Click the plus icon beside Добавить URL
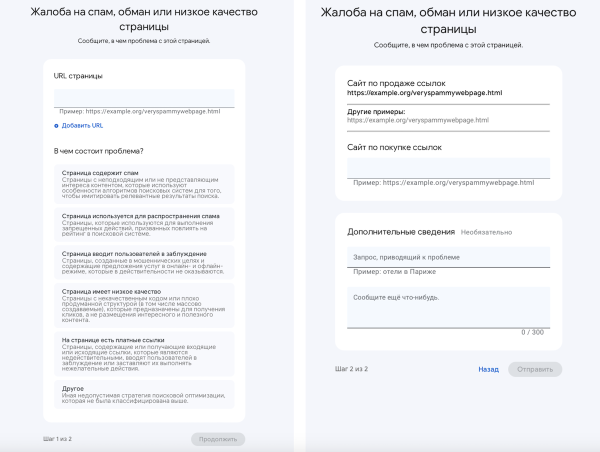This screenshot has height=452, width=600. click(x=57, y=126)
